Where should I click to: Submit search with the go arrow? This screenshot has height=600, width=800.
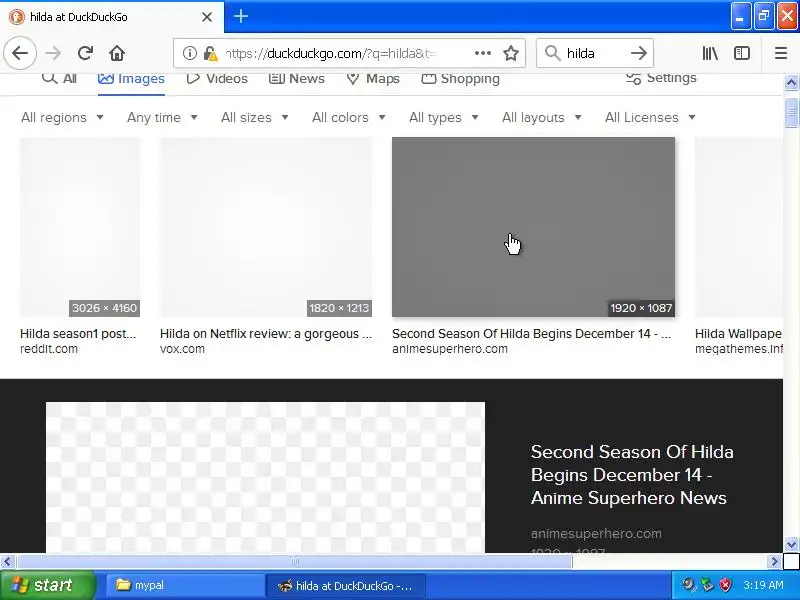point(638,53)
